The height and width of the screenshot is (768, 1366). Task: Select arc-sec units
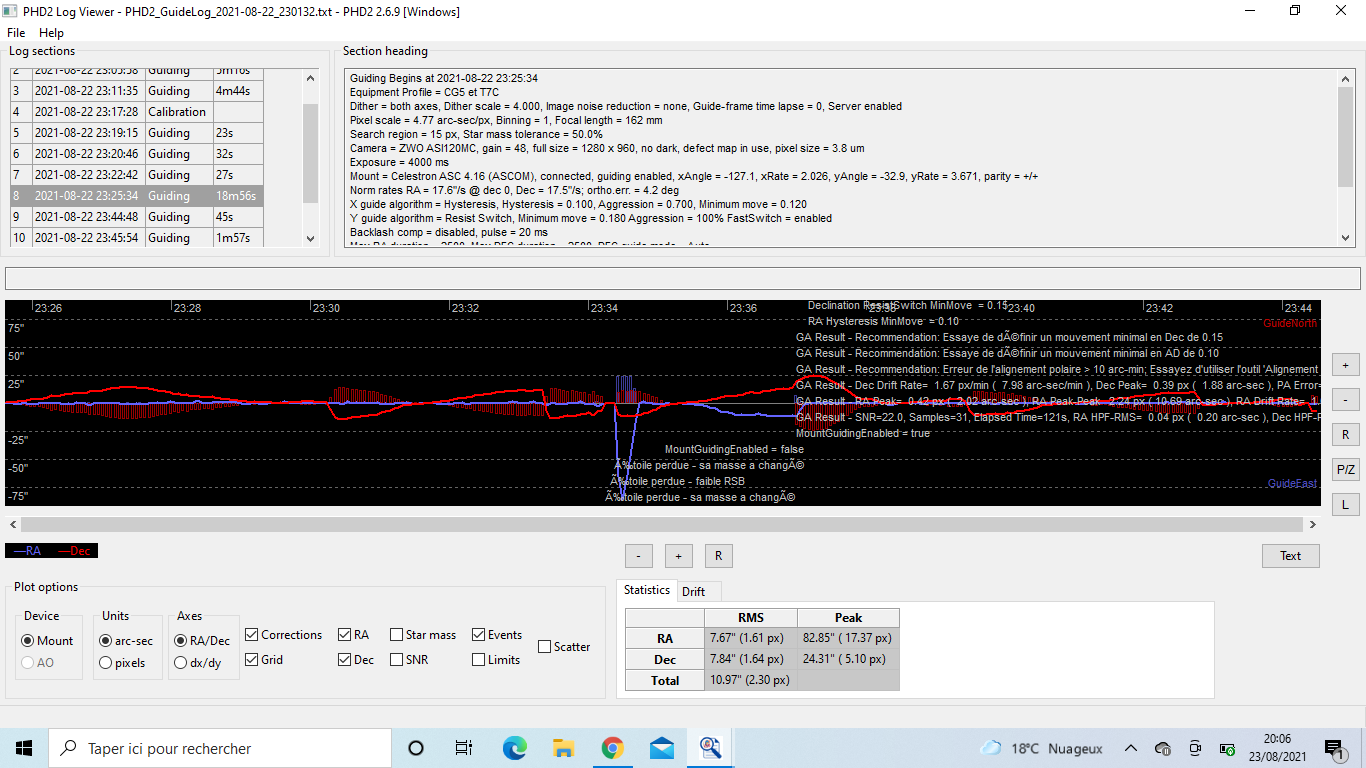coord(126,640)
